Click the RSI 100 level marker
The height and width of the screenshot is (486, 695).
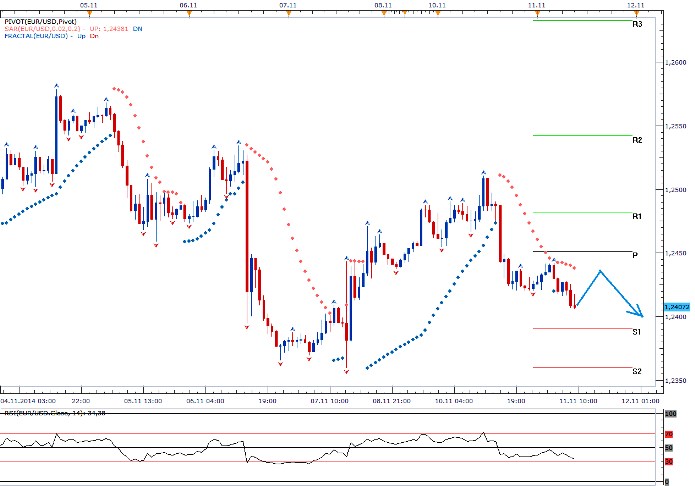(x=670, y=412)
